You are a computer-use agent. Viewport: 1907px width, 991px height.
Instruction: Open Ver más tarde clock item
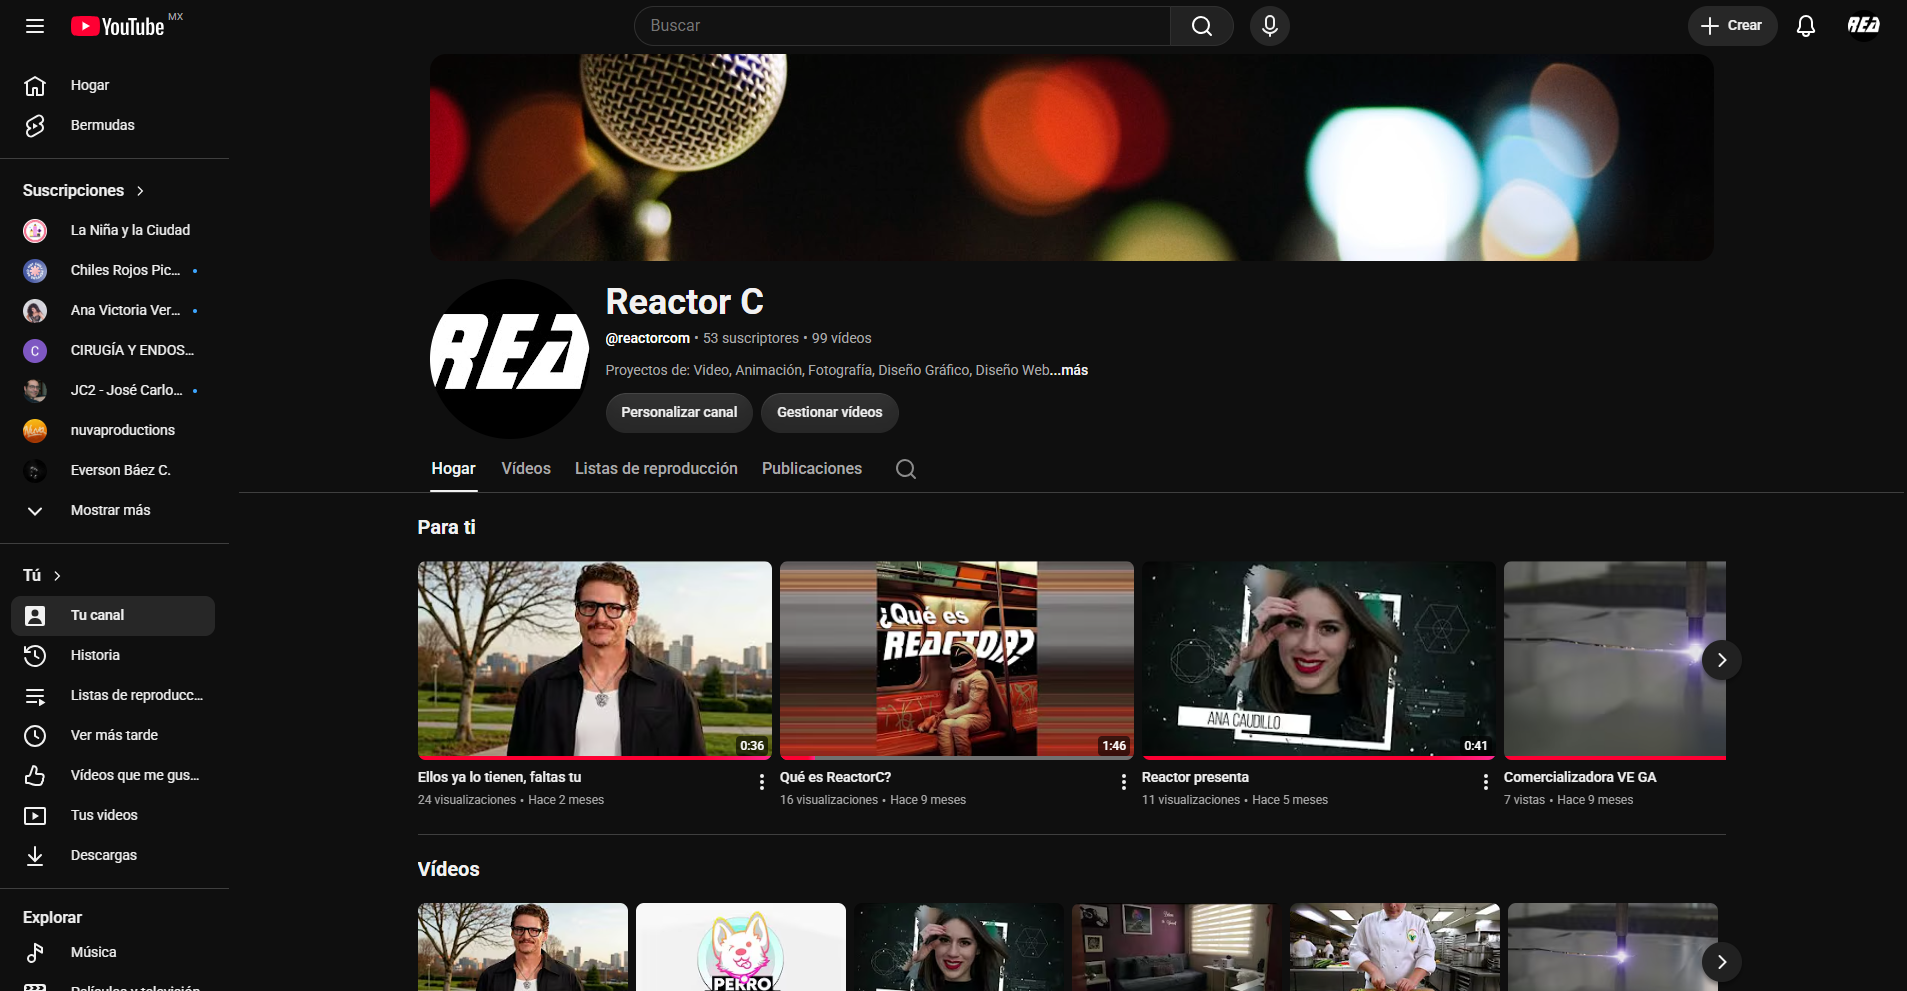click(x=113, y=735)
